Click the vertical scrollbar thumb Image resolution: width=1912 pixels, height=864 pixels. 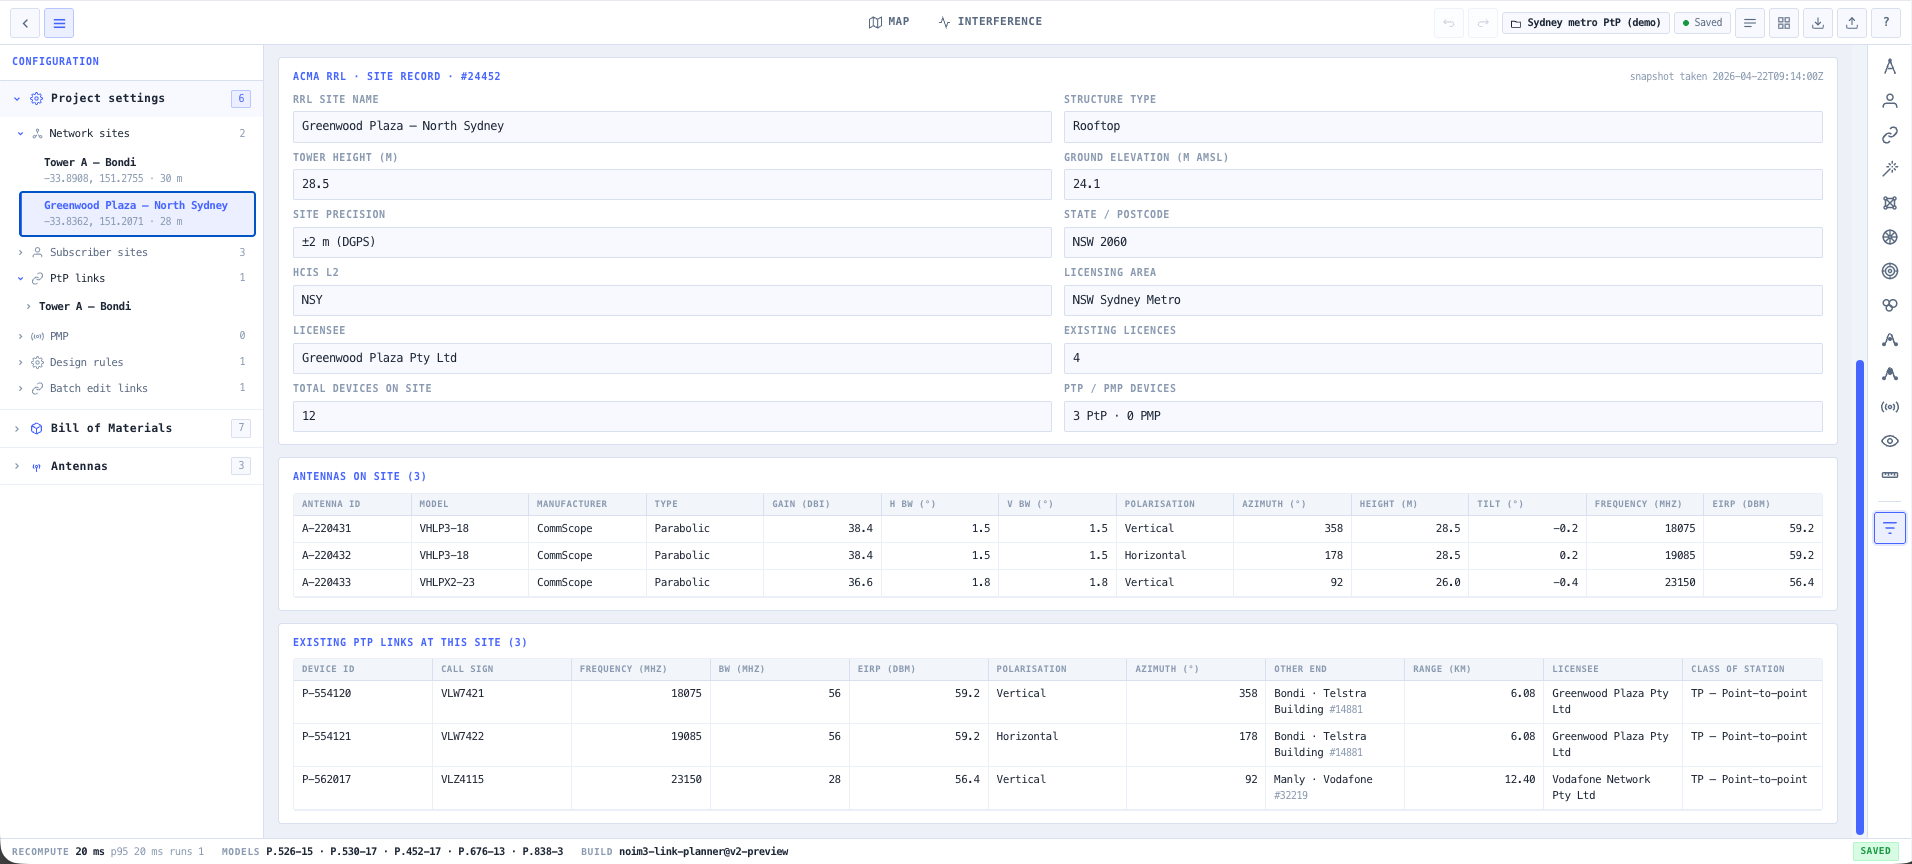tap(1859, 597)
